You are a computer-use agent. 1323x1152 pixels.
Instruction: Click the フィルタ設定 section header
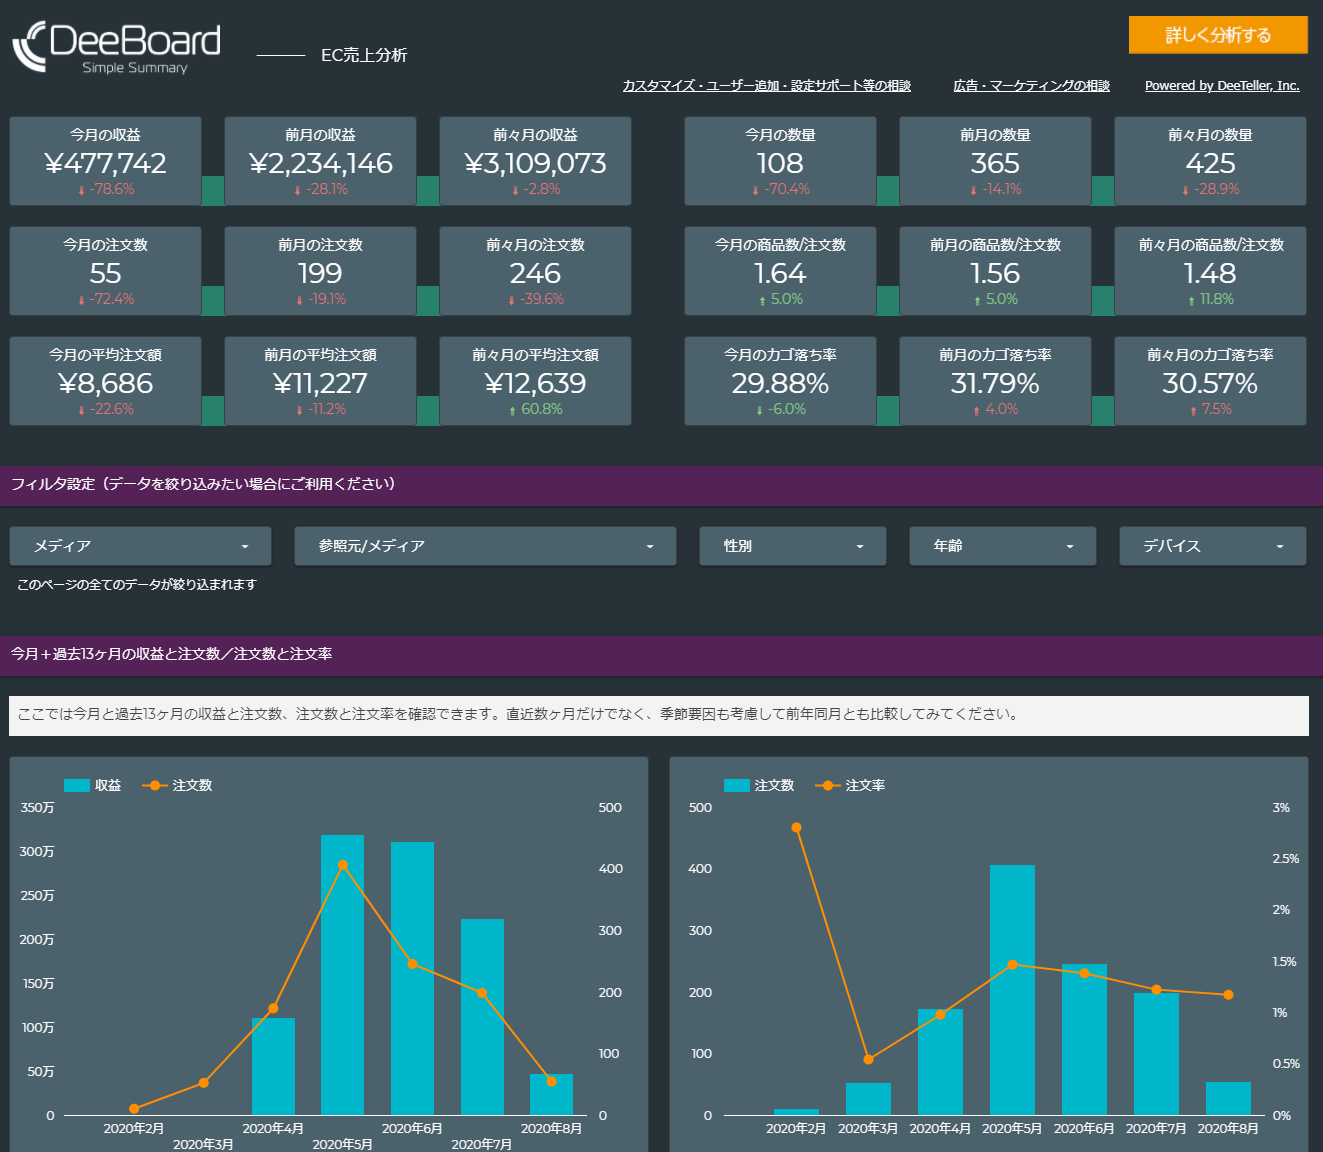(x=200, y=484)
